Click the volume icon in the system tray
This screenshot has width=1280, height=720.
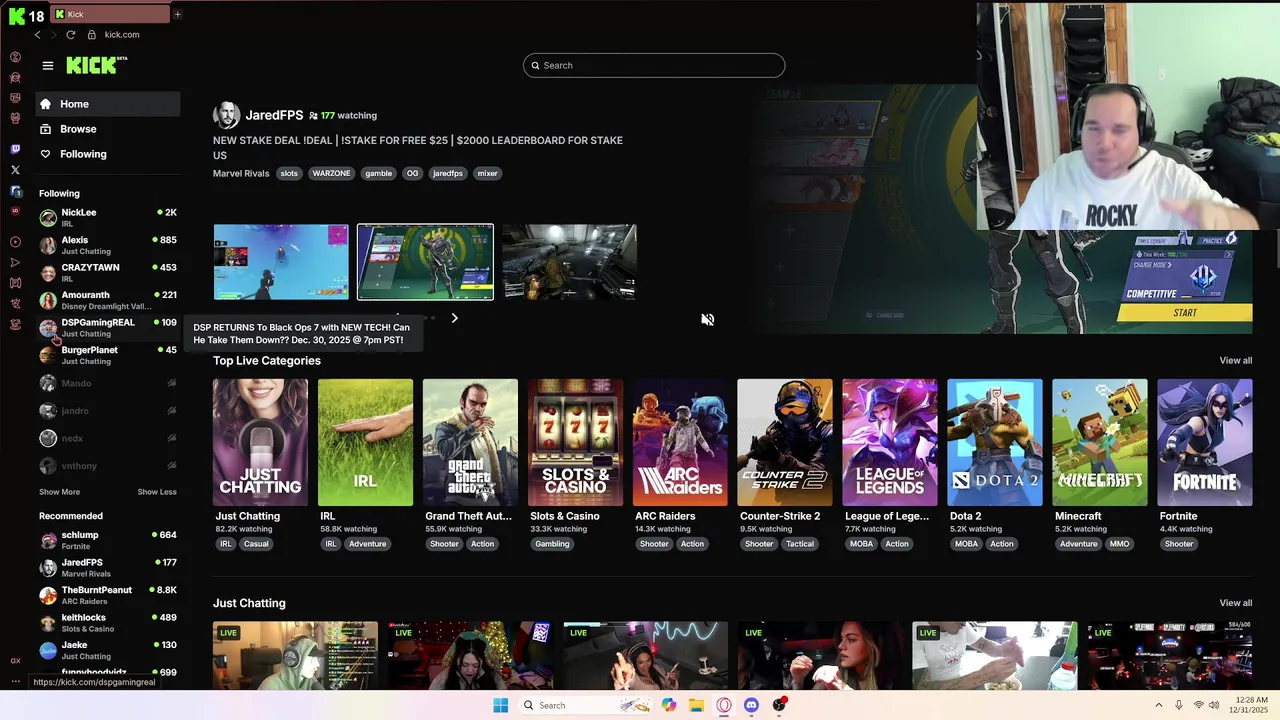(x=1214, y=705)
